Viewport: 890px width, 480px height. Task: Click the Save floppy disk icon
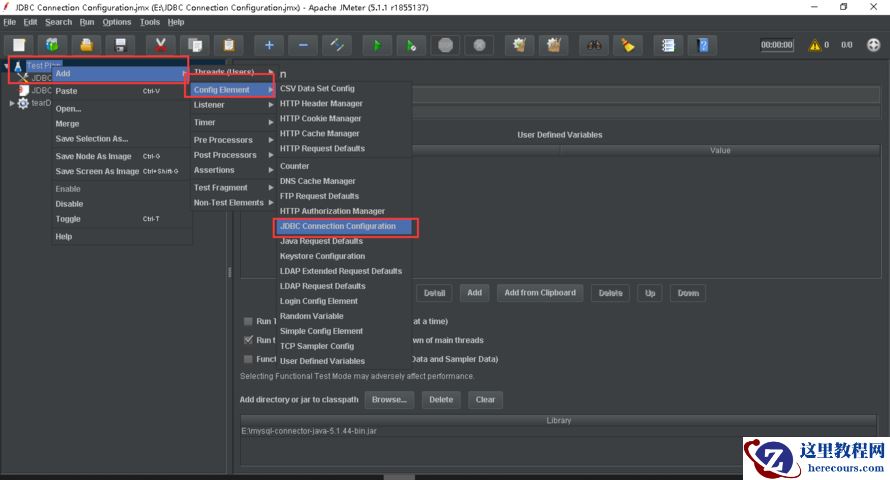(120, 45)
